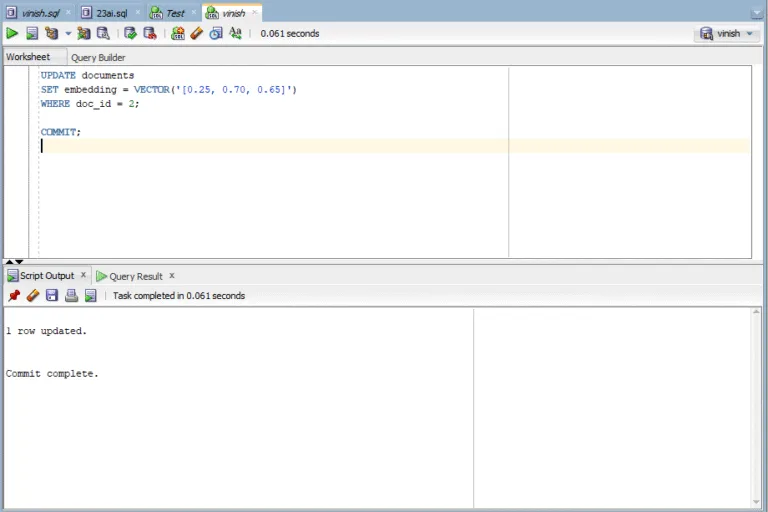This screenshot has height=512, width=768.
Task: Close the vinish worksheet tab
Action: pyautogui.click(x=254, y=12)
